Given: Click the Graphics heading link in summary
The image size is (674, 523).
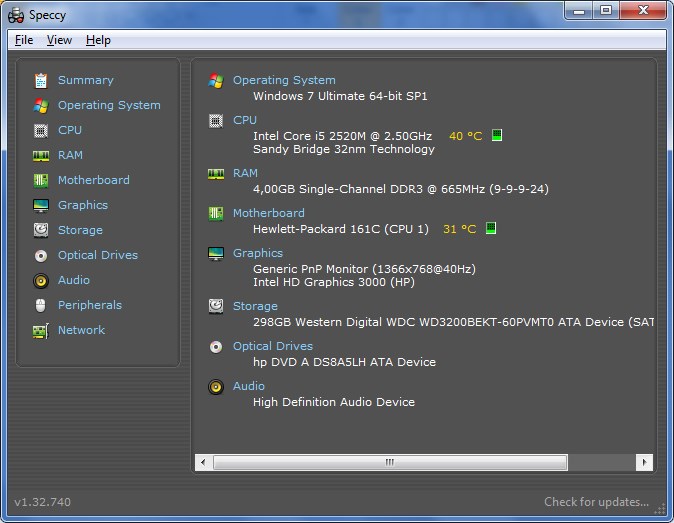Looking at the screenshot, I should point(258,254).
